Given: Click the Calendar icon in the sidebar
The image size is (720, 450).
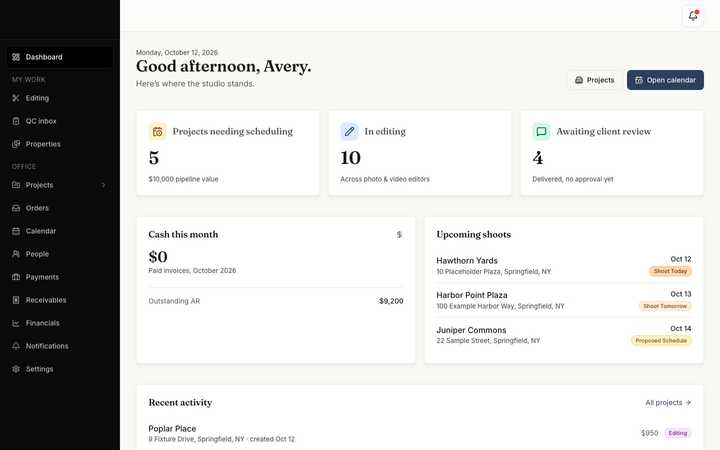Looking at the screenshot, I should tap(16, 231).
